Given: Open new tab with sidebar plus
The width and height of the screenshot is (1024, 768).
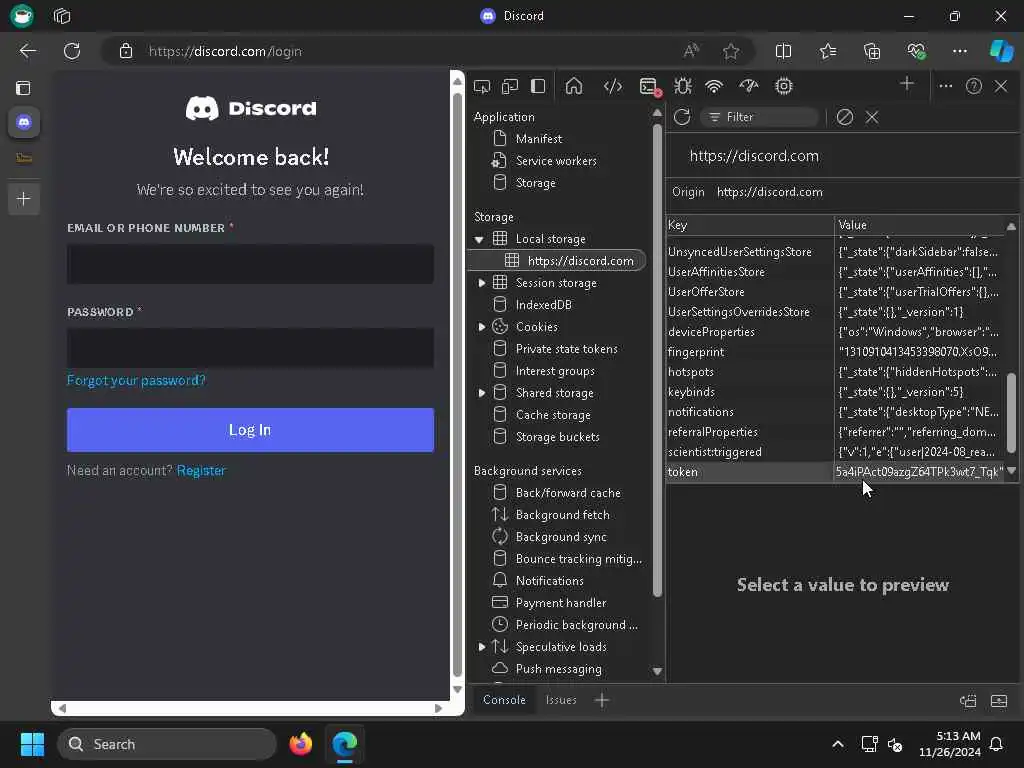Looking at the screenshot, I should [24, 199].
